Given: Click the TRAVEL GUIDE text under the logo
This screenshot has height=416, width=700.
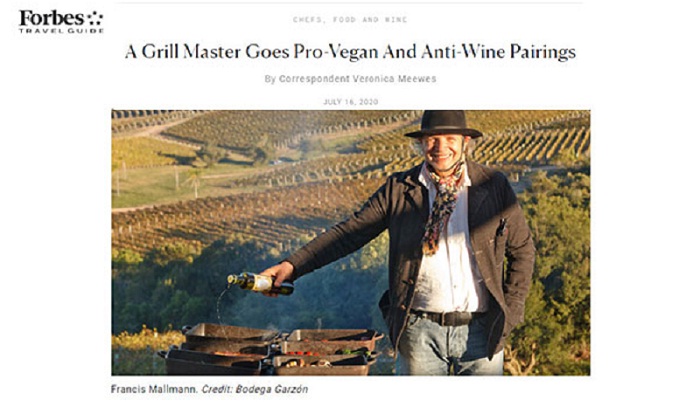Looking at the screenshot, I should point(61,31).
